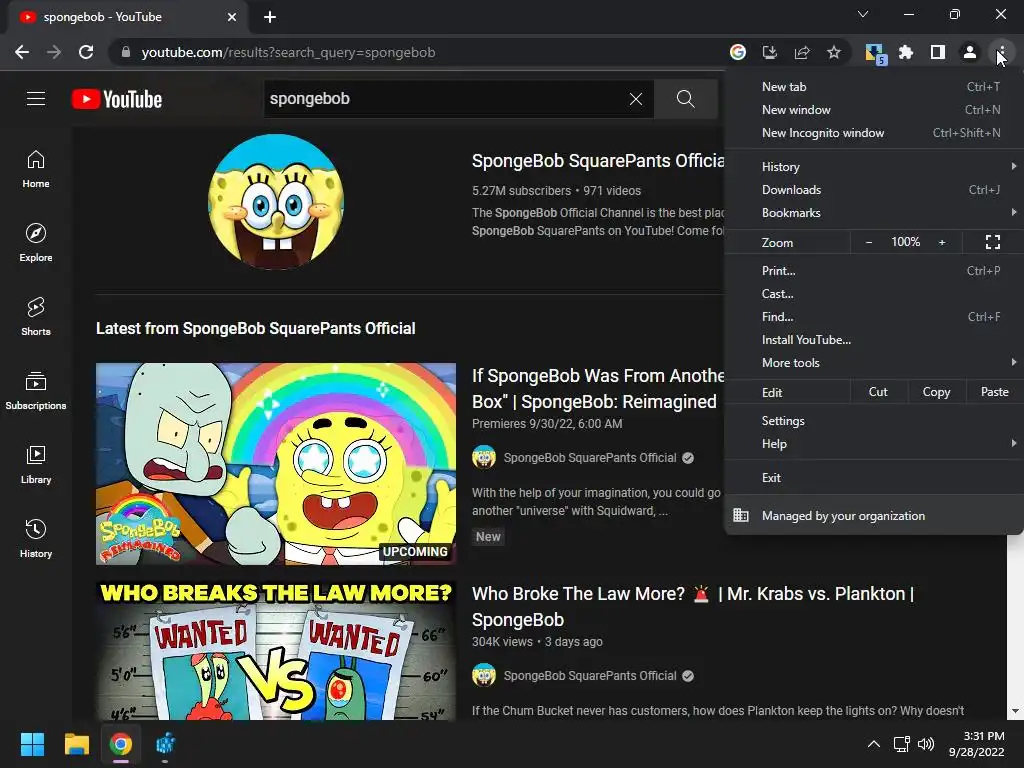Screen dimensions: 1024x768
Task: Click the SpongeBob channel avatar image
Action: [x=276, y=202]
